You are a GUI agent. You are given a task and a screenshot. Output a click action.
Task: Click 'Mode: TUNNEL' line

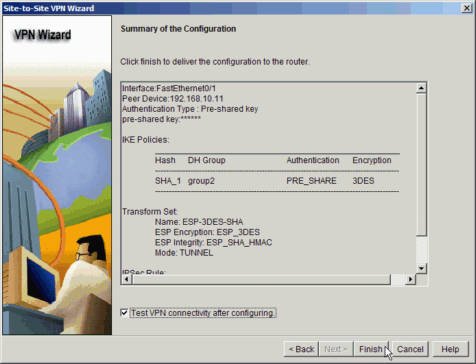point(184,253)
